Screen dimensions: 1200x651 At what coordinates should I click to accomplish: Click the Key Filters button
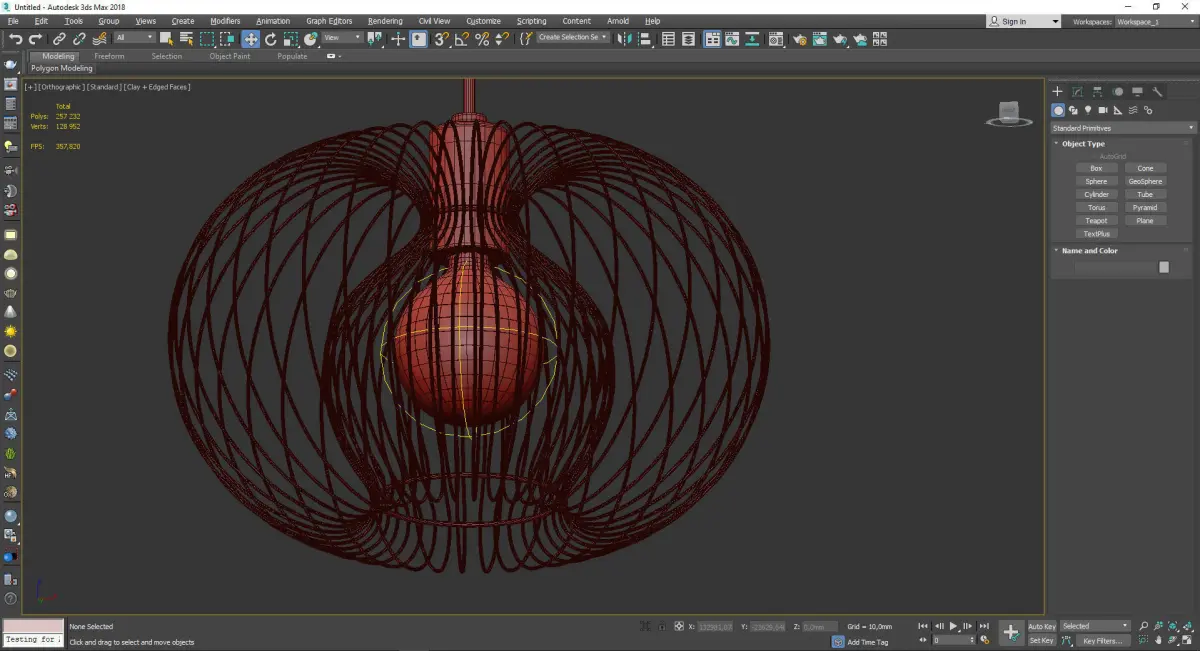[1101, 640]
